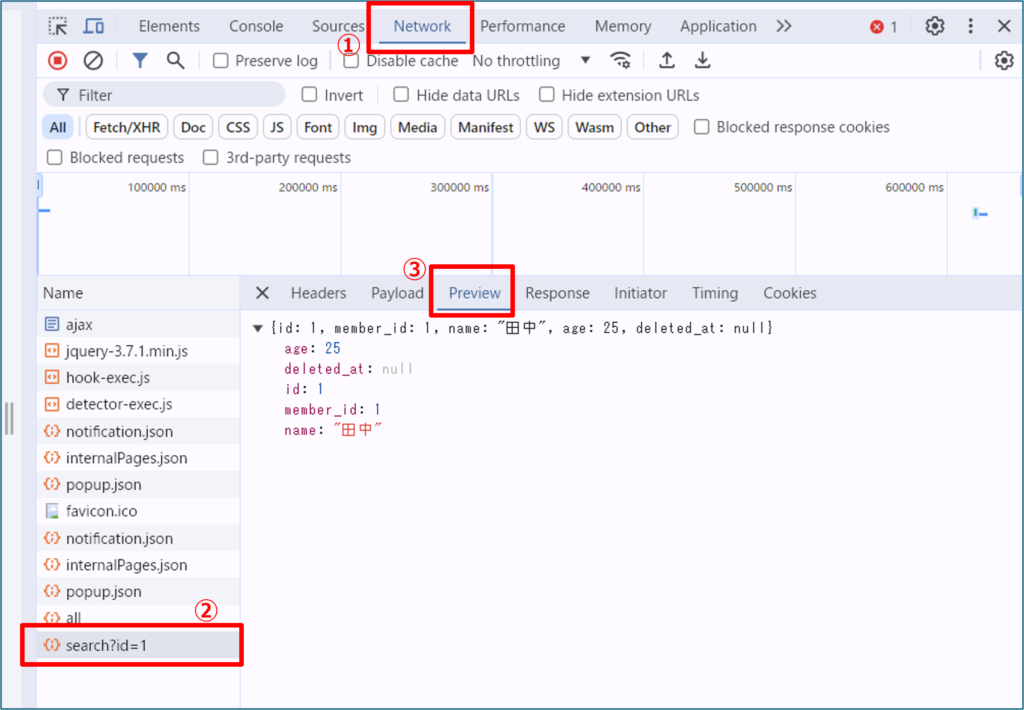Image resolution: width=1024 pixels, height=710 pixels.
Task: Expand more DevTools tabs chevron
Action: coord(784,26)
